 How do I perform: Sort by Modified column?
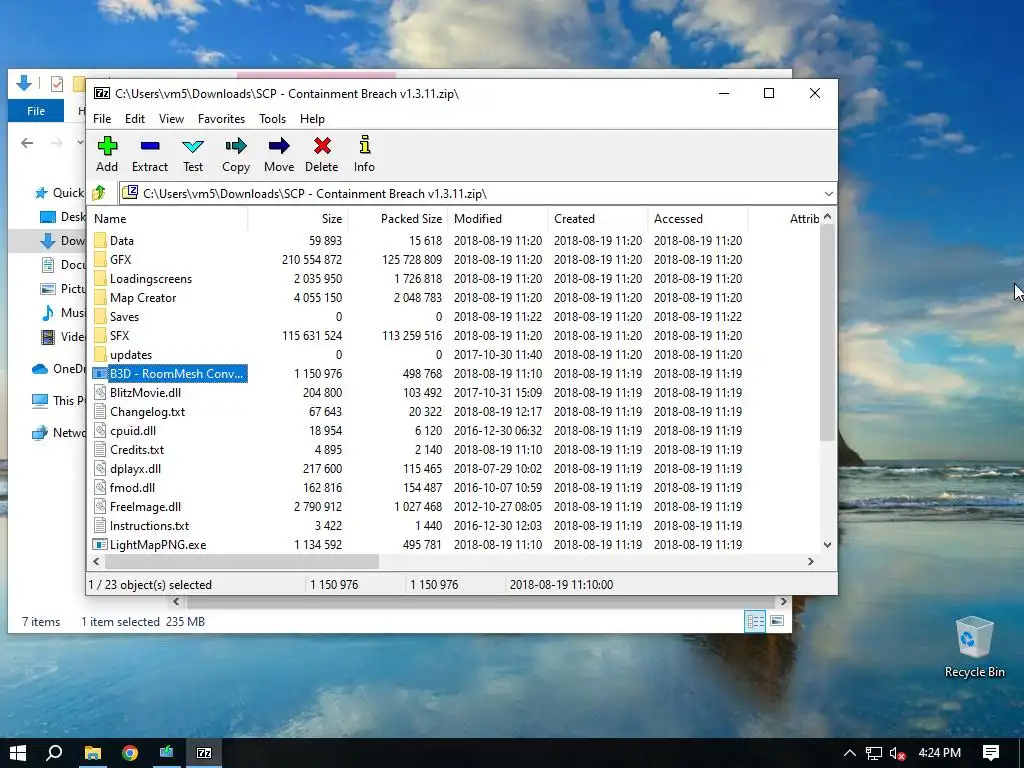pos(498,219)
